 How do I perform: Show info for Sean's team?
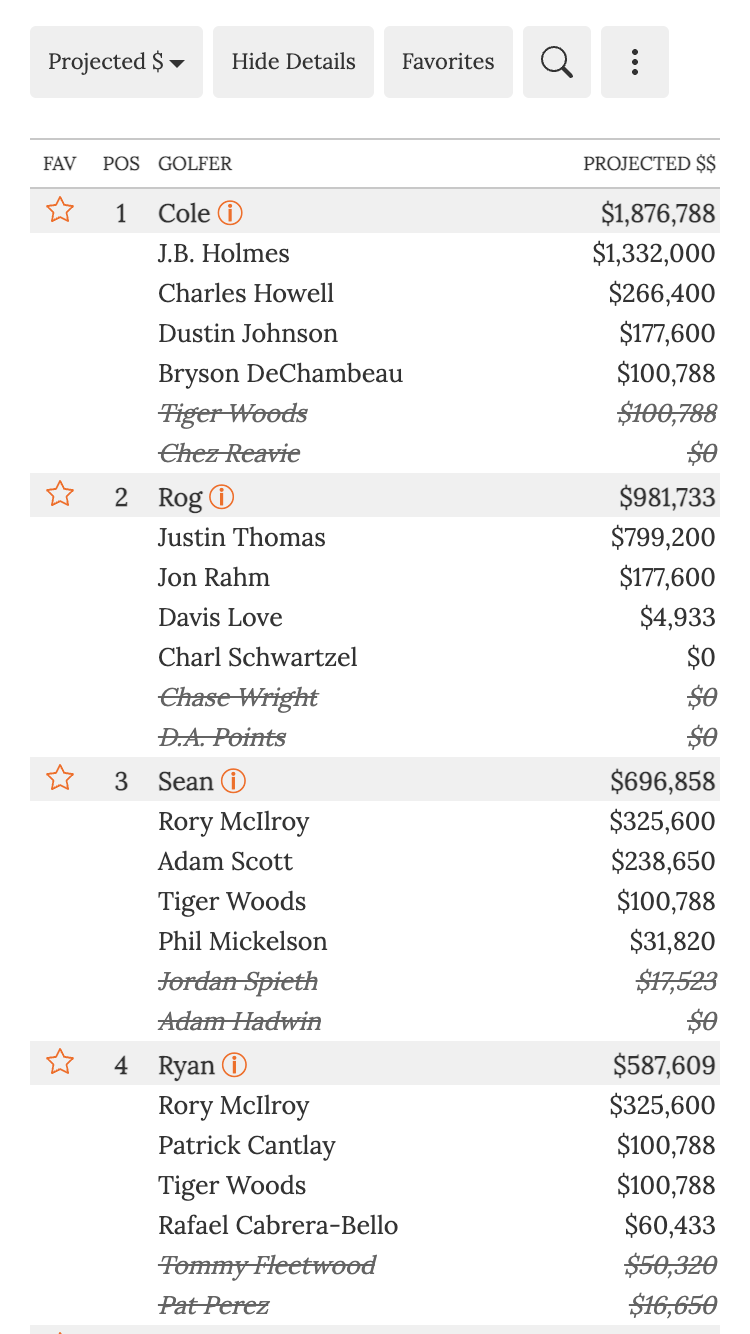click(x=233, y=781)
